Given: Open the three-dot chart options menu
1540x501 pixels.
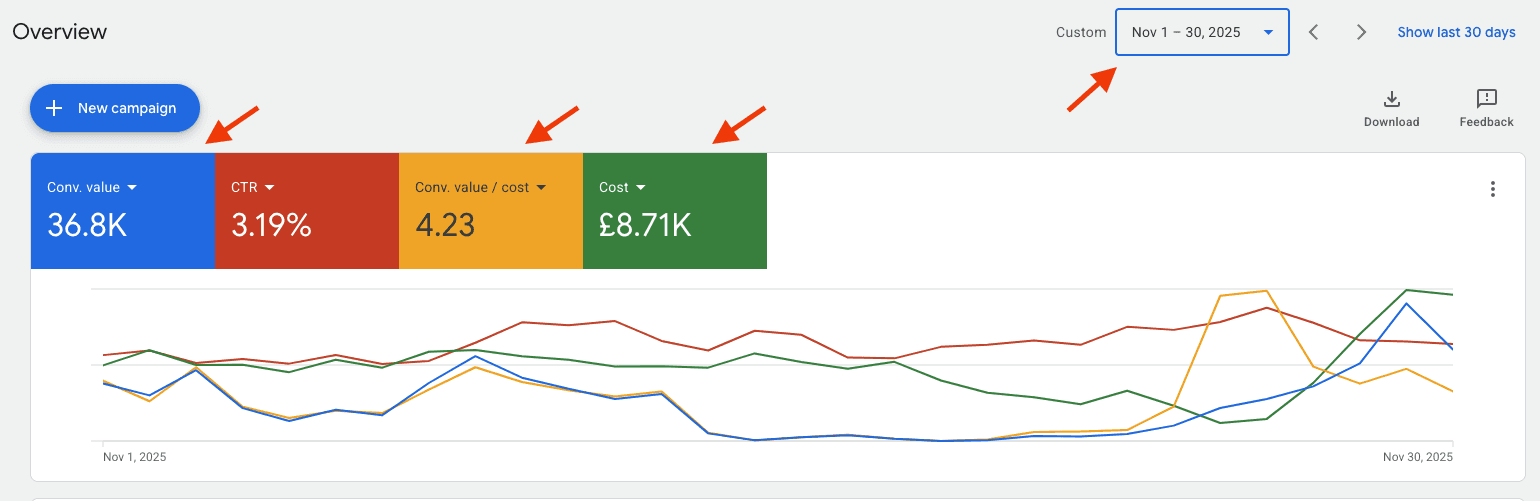Looking at the screenshot, I should pyautogui.click(x=1492, y=189).
